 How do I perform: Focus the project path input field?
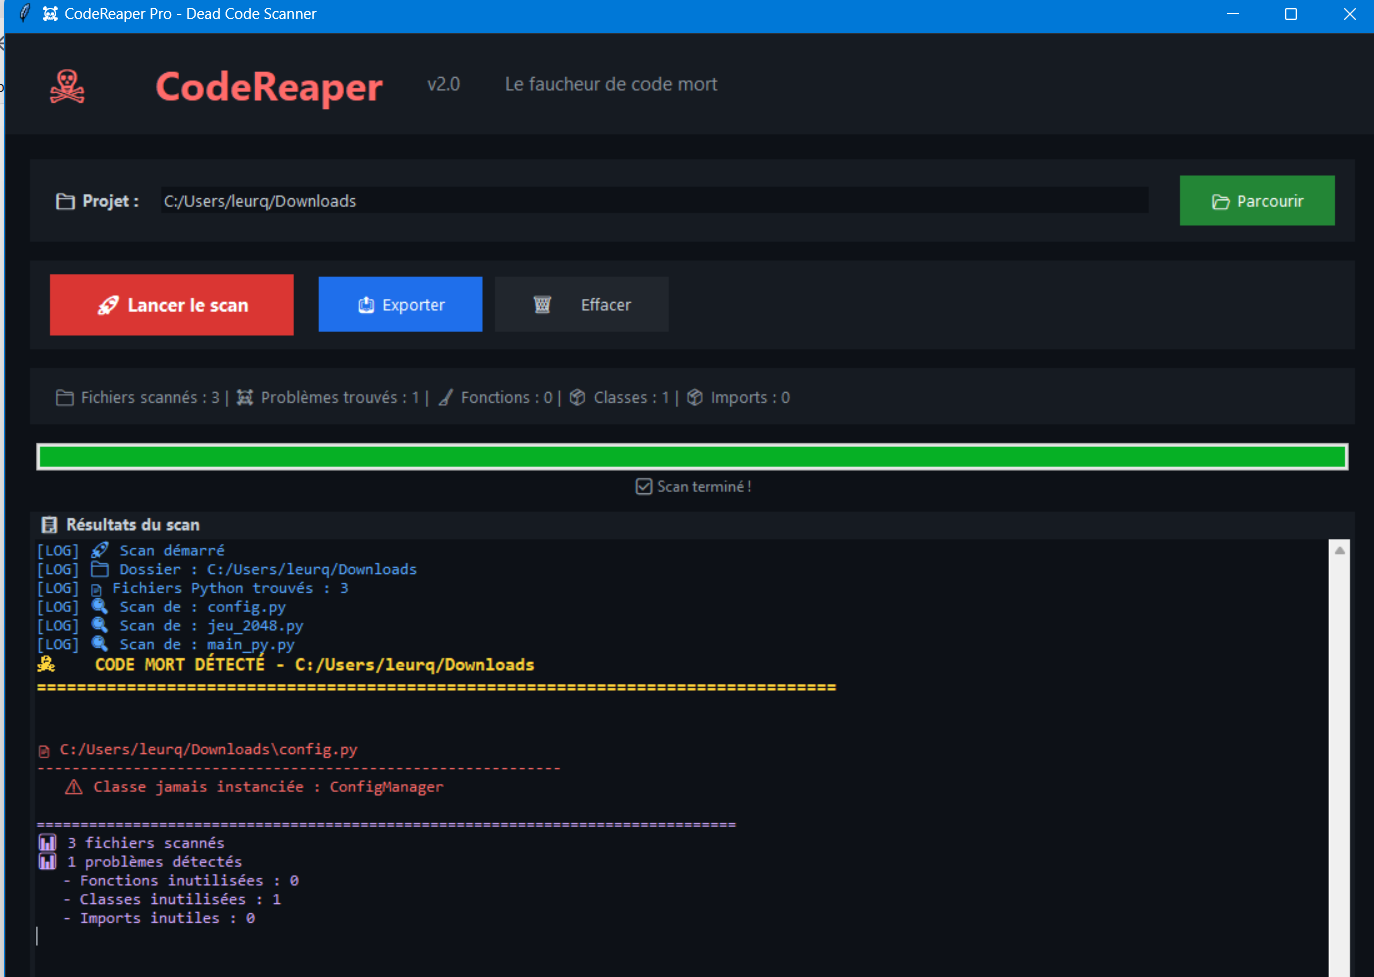click(x=655, y=201)
